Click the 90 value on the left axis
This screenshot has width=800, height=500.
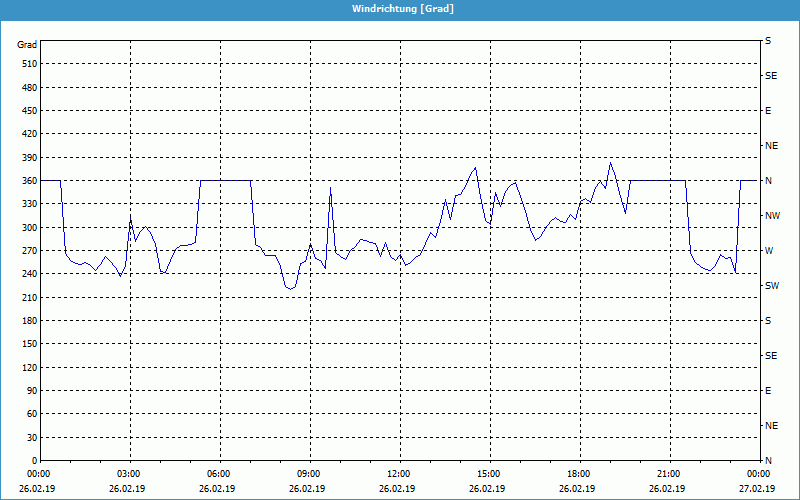click(x=30, y=391)
